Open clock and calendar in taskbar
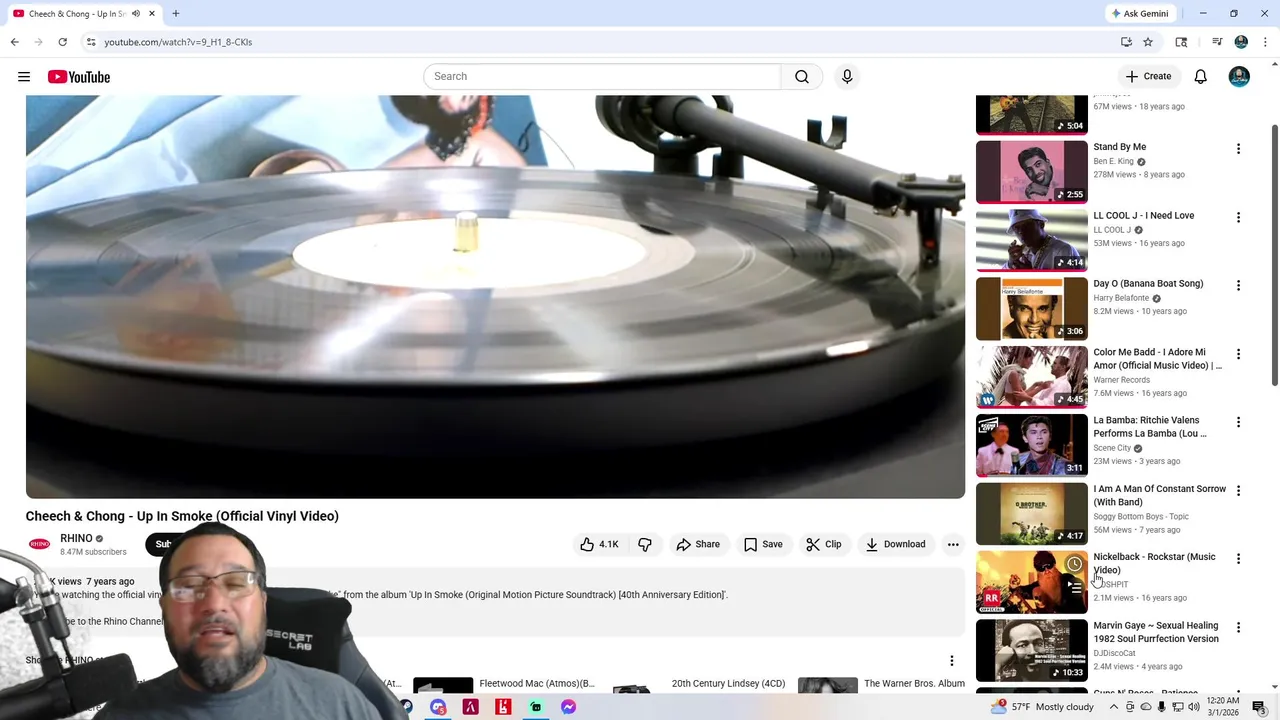1280x720 pixels. click(1223, 707)
